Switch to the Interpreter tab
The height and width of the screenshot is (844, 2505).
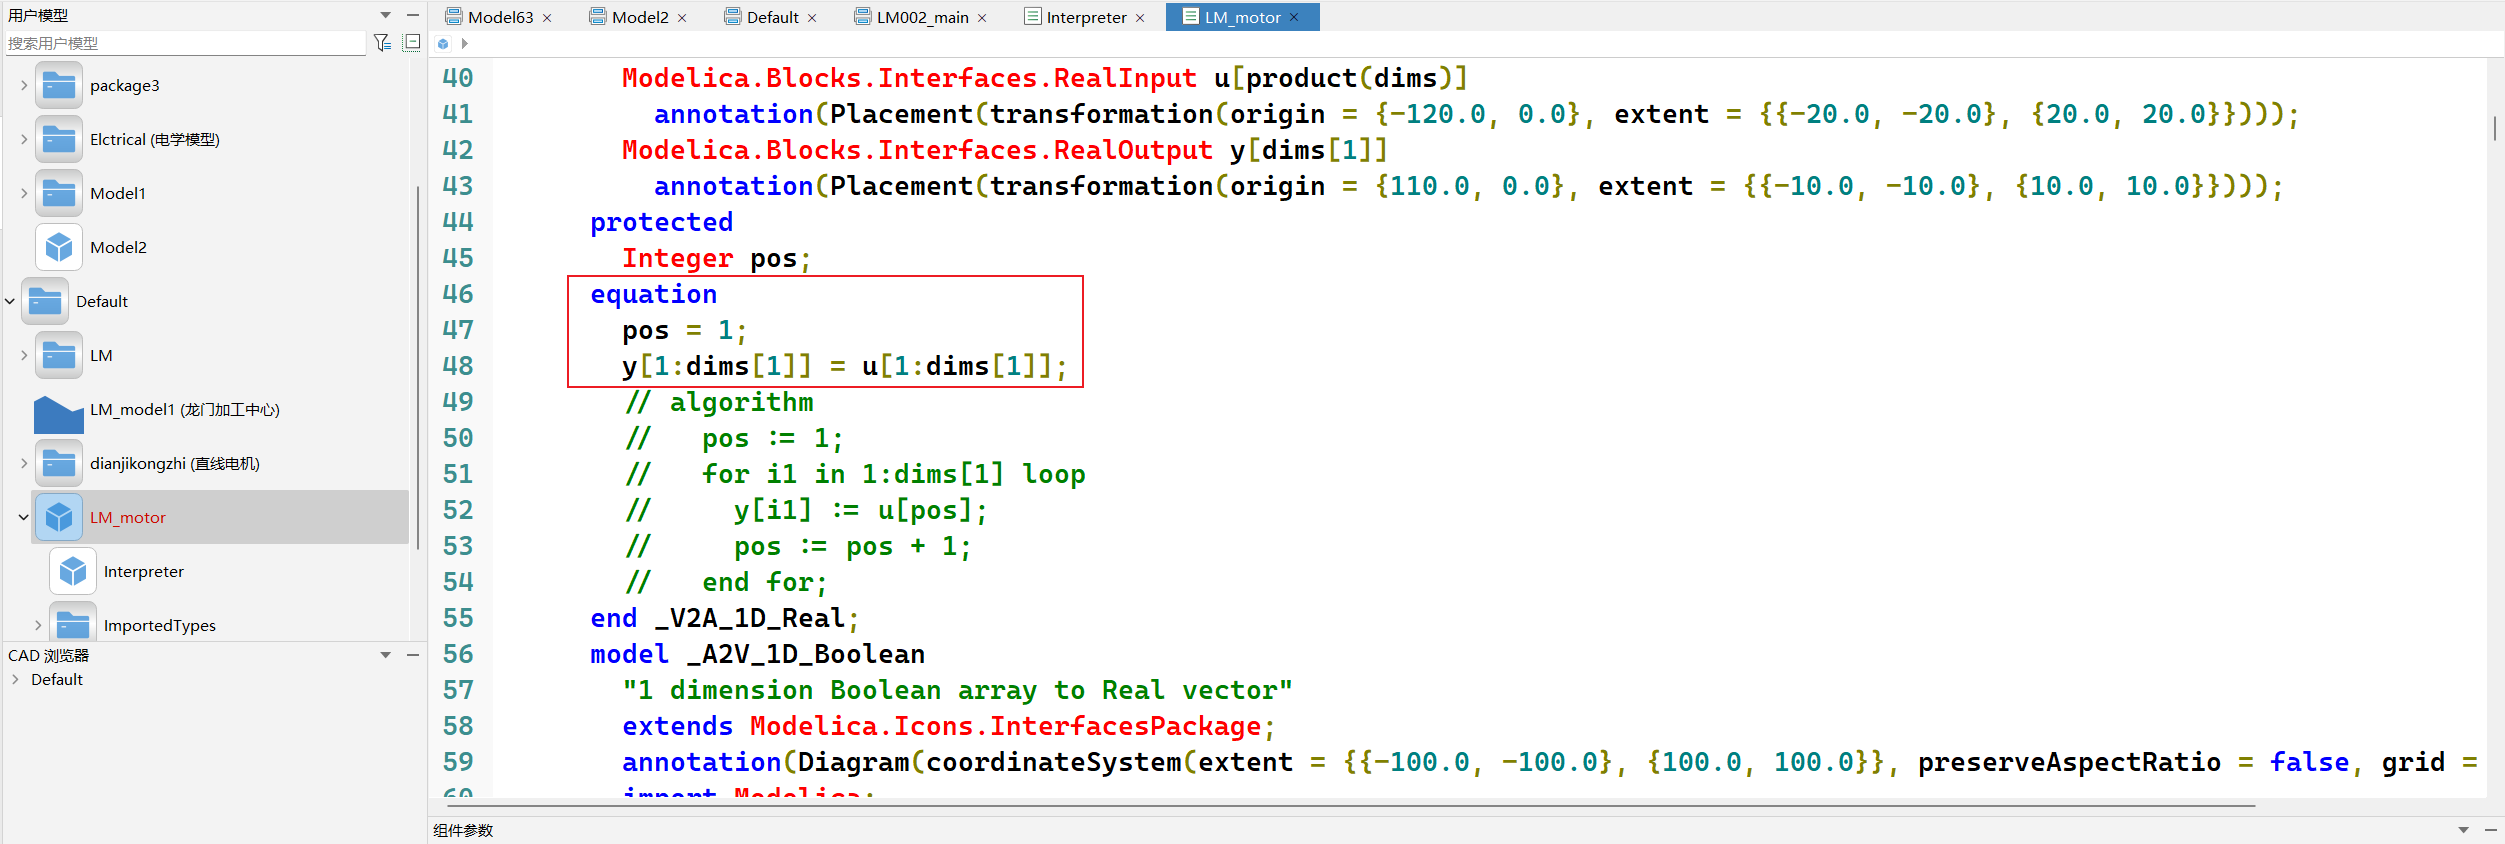1084,17
